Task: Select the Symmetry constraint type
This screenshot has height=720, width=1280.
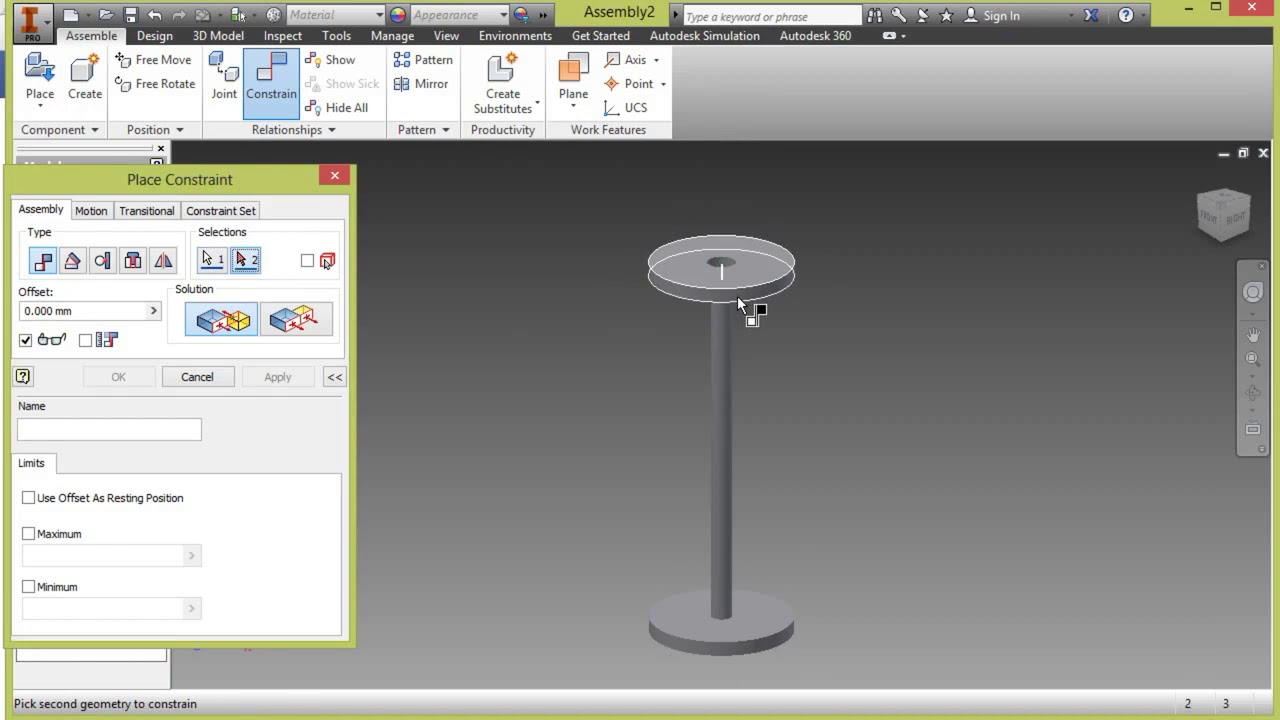Action: point(163,261)
